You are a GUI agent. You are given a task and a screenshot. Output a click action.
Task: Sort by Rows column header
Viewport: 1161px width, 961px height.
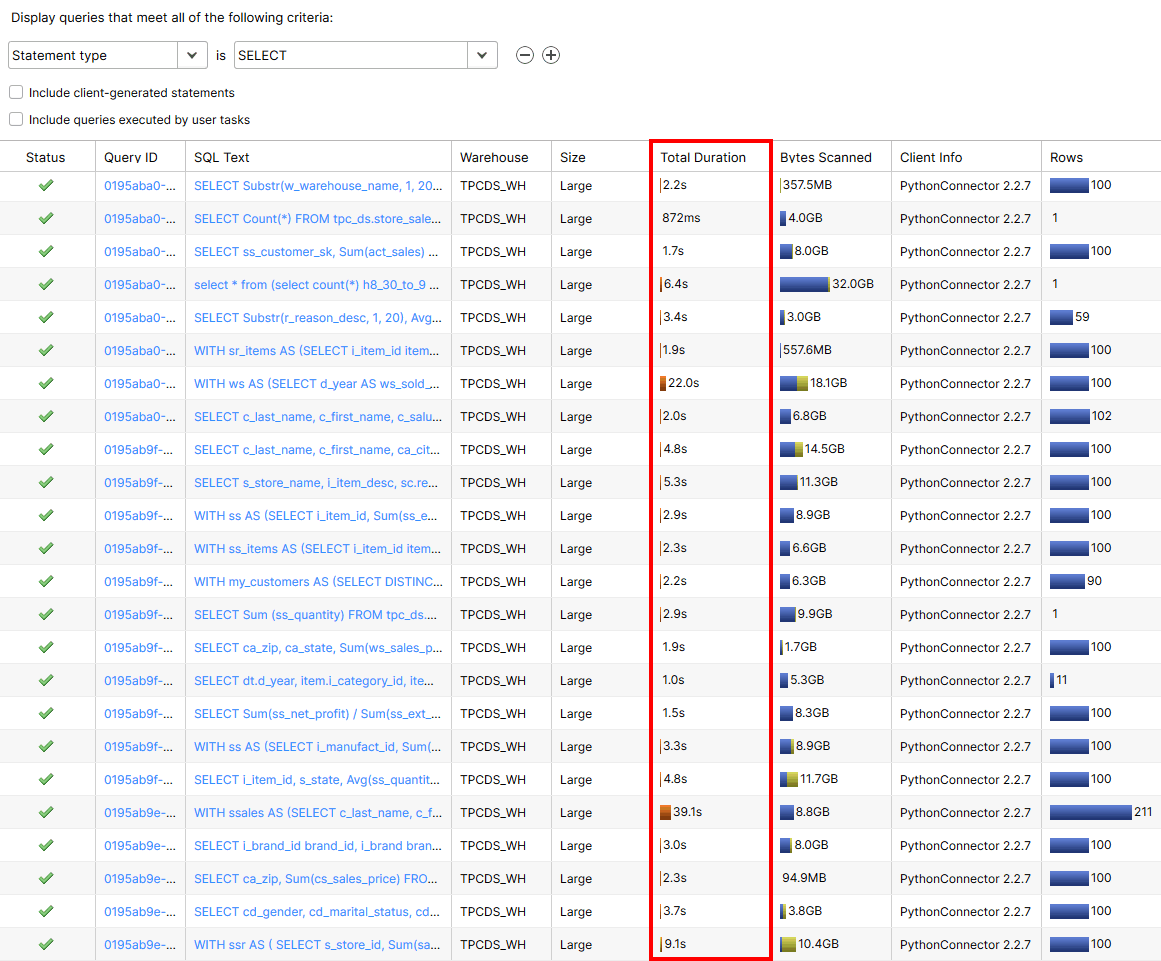1066,158
